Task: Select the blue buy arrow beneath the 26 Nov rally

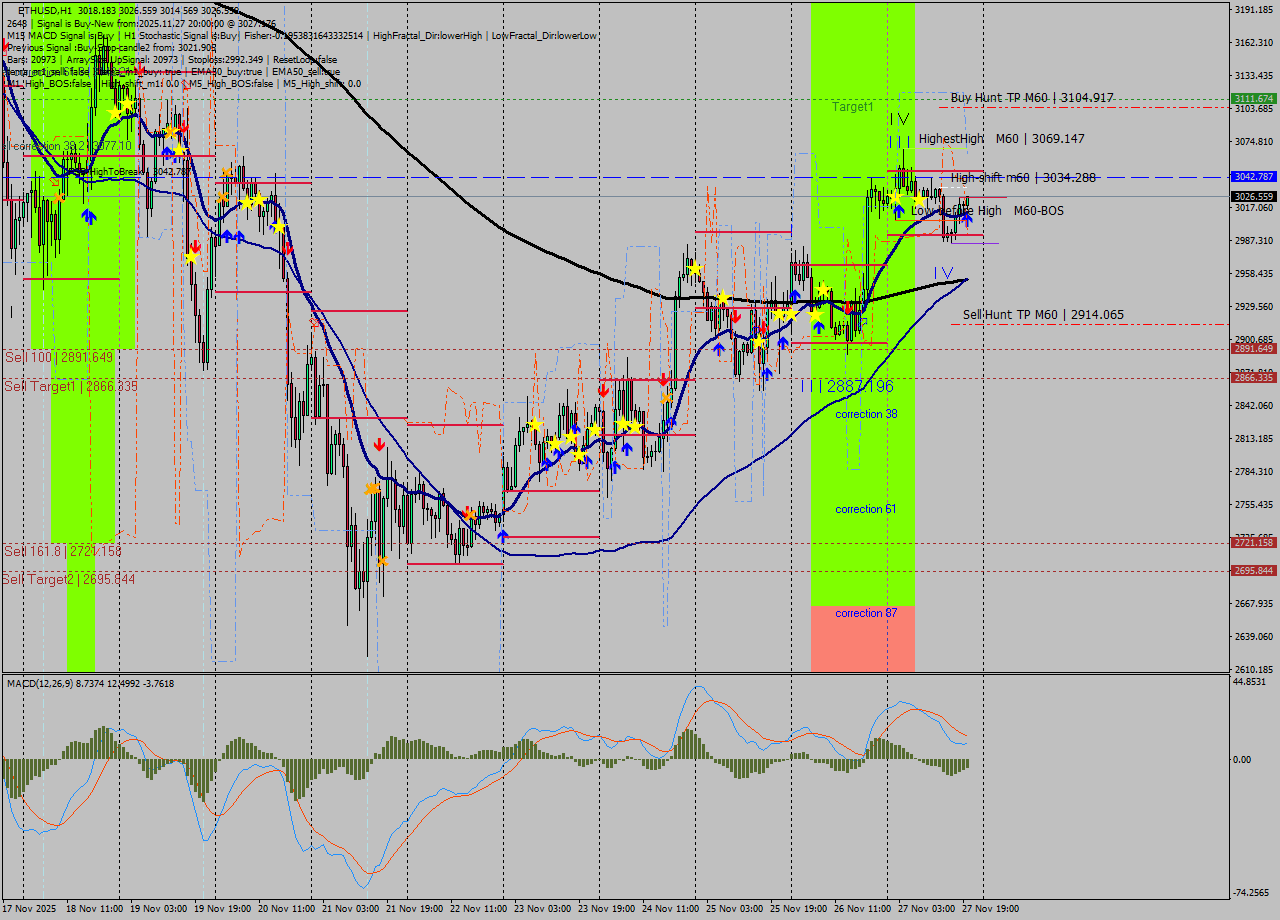Action: [898, 210]
